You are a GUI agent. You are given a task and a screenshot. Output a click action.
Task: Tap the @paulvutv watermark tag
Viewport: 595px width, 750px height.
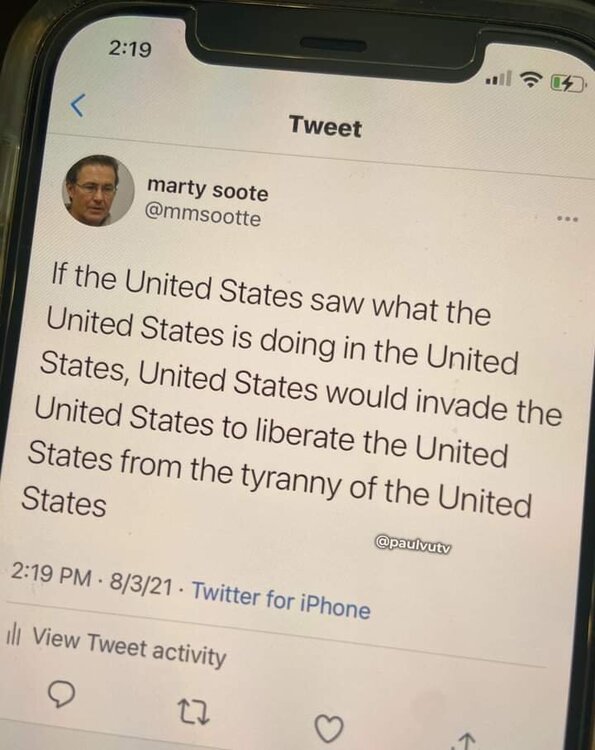[414, 544]
